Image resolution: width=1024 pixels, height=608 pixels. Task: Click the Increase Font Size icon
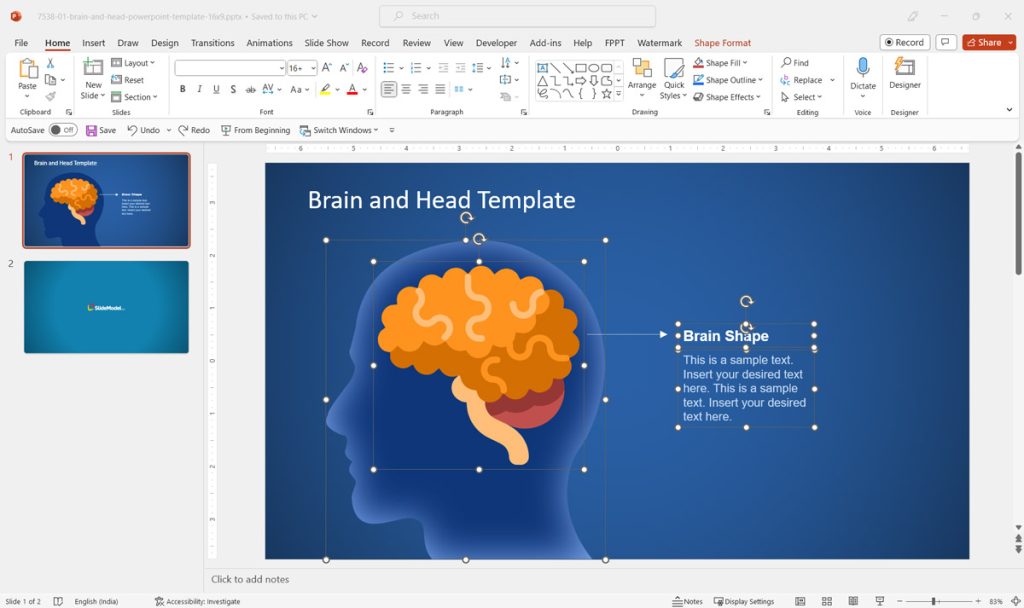click(x=324, y=67)
